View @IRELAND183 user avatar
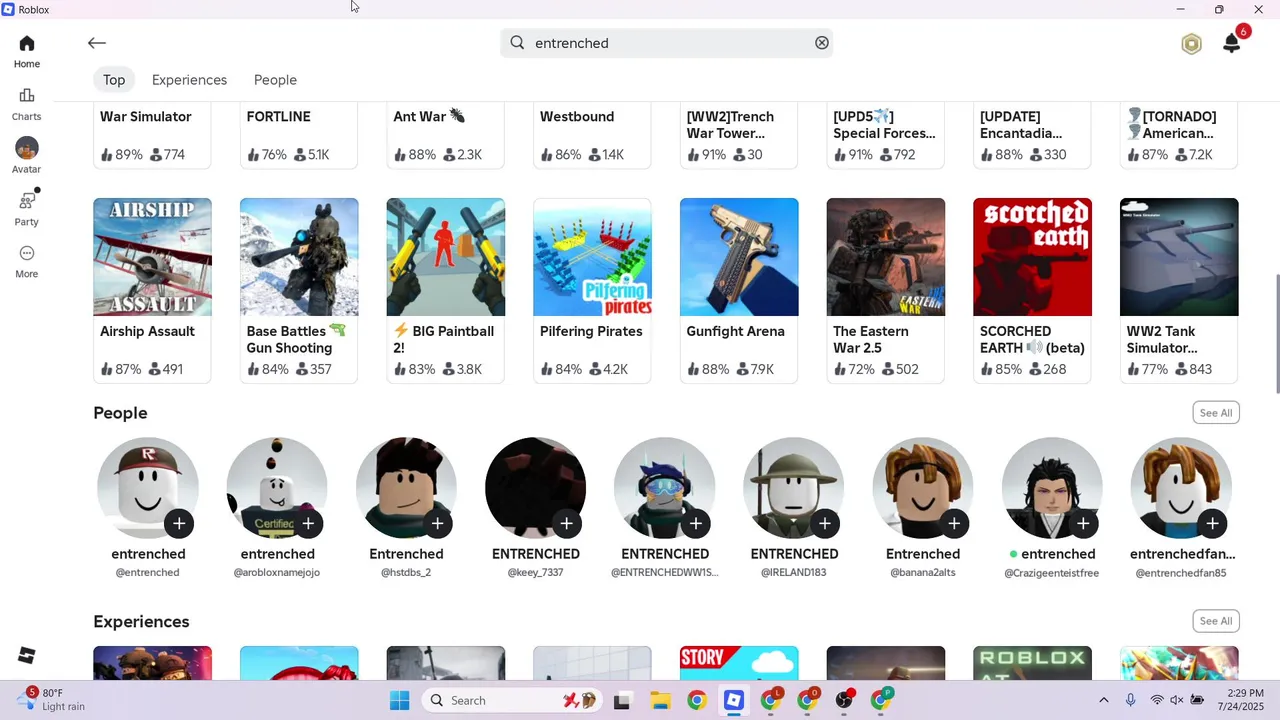The height and width of the screenshot is (720, 1280). pos(794,487)
